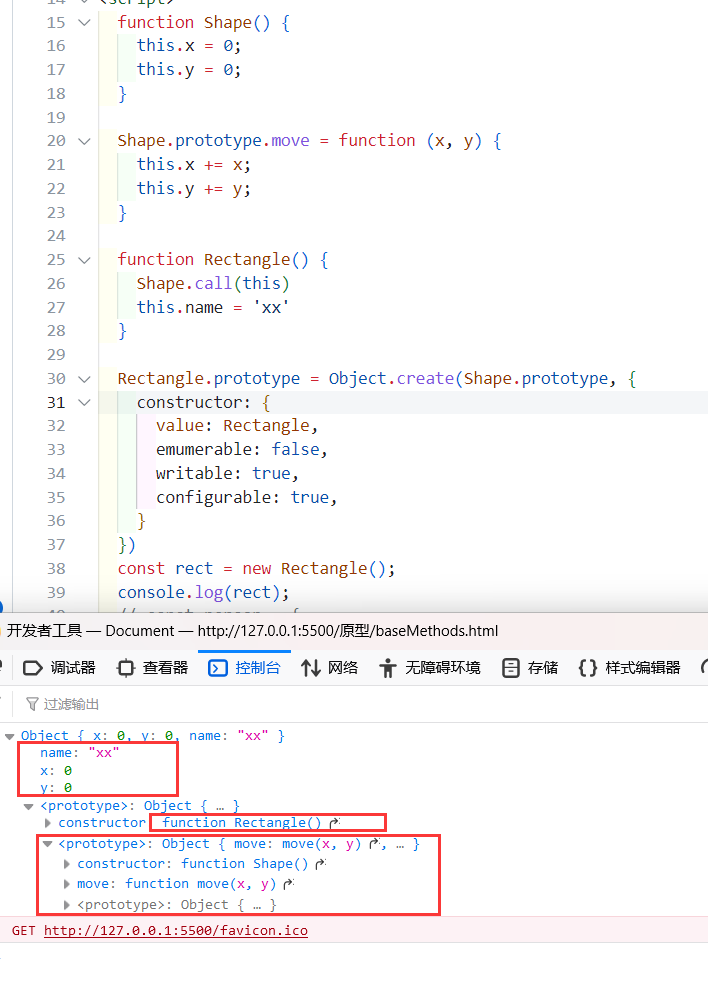Collapse the function Shape fold arrow at line 15
The image size is (708, 993).
point(84,23)
